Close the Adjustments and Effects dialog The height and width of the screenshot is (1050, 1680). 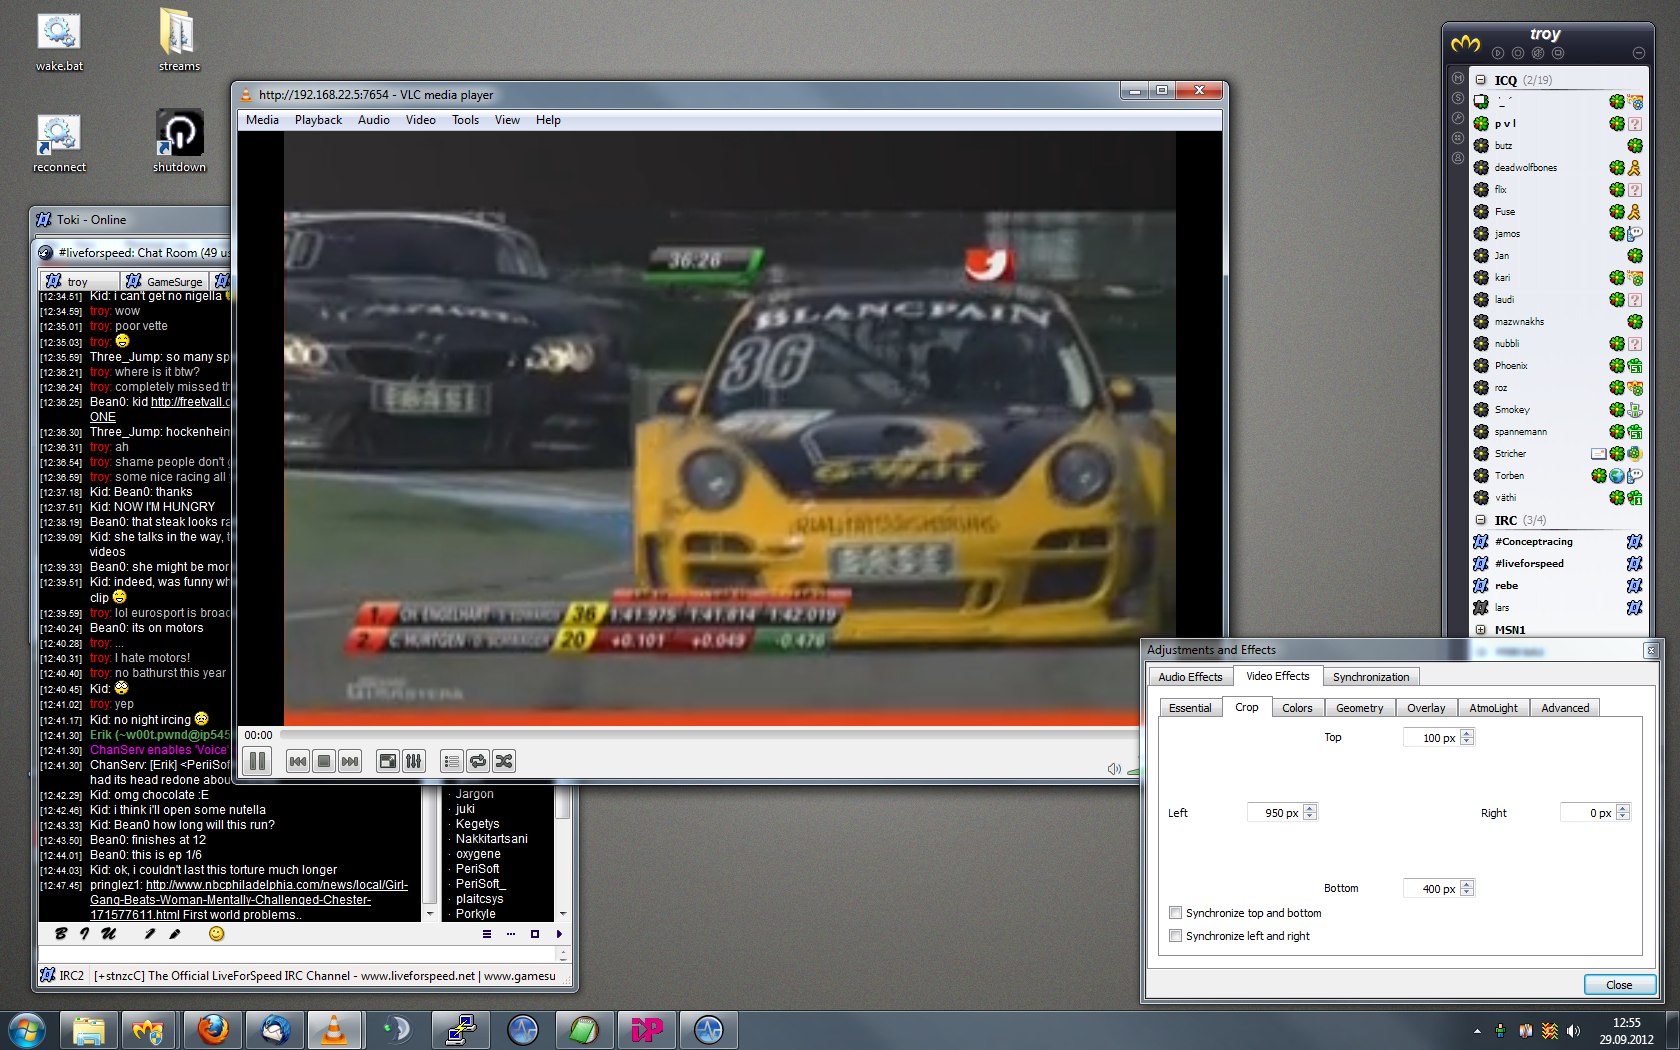[1618, 985]
